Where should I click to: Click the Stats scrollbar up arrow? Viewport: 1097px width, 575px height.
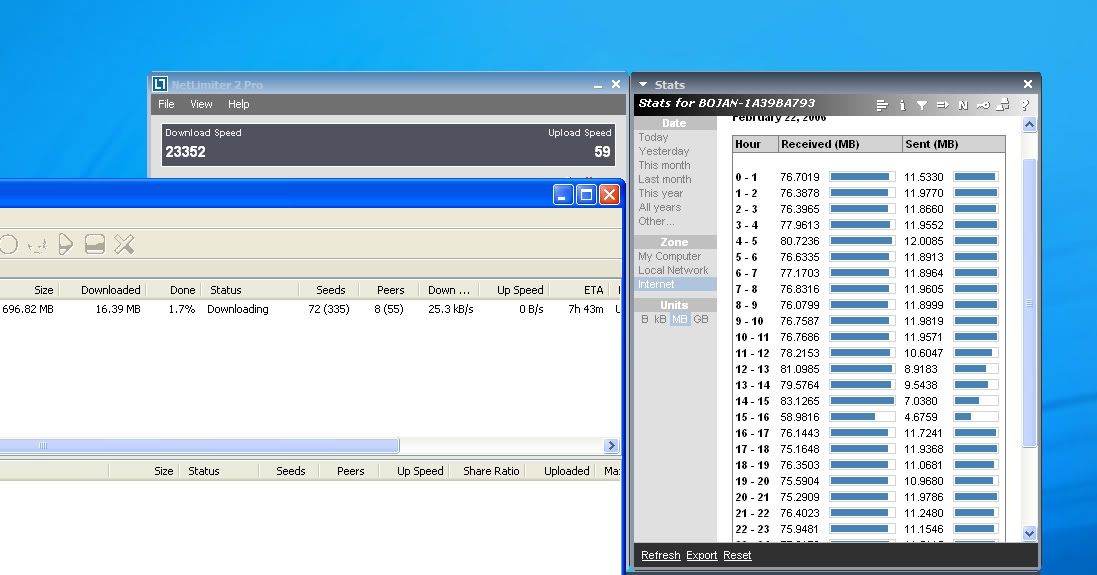coord(1029,125)
